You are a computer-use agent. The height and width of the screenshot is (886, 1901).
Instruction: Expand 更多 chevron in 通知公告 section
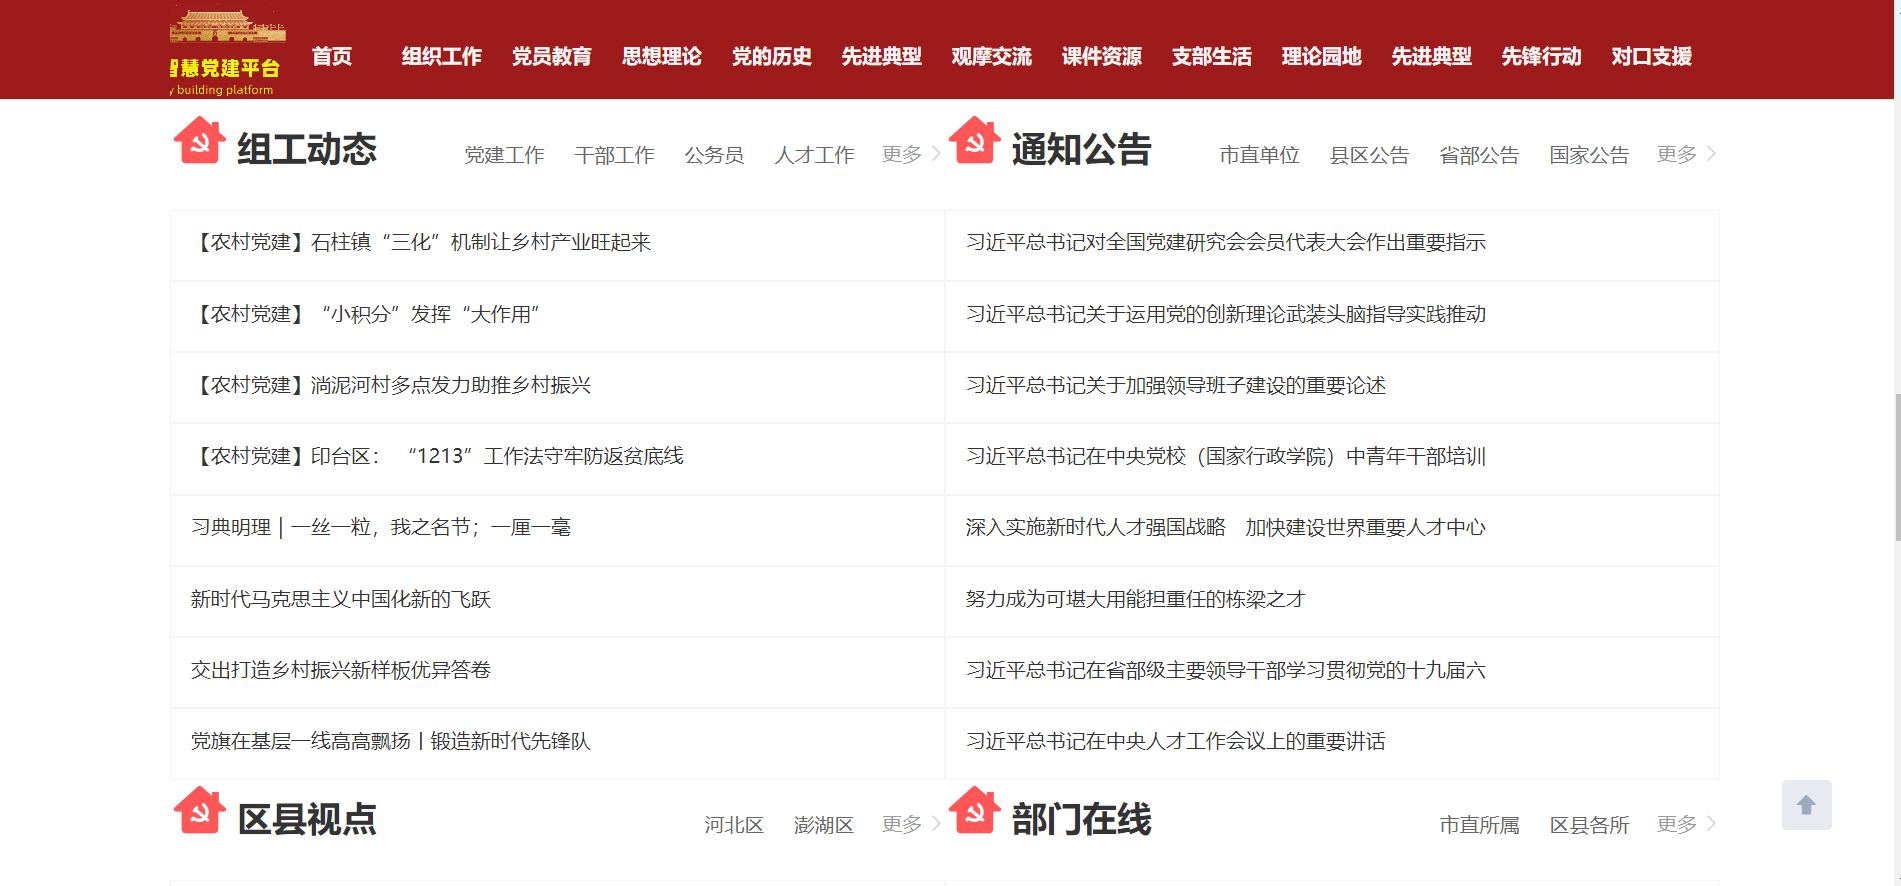1711,154
